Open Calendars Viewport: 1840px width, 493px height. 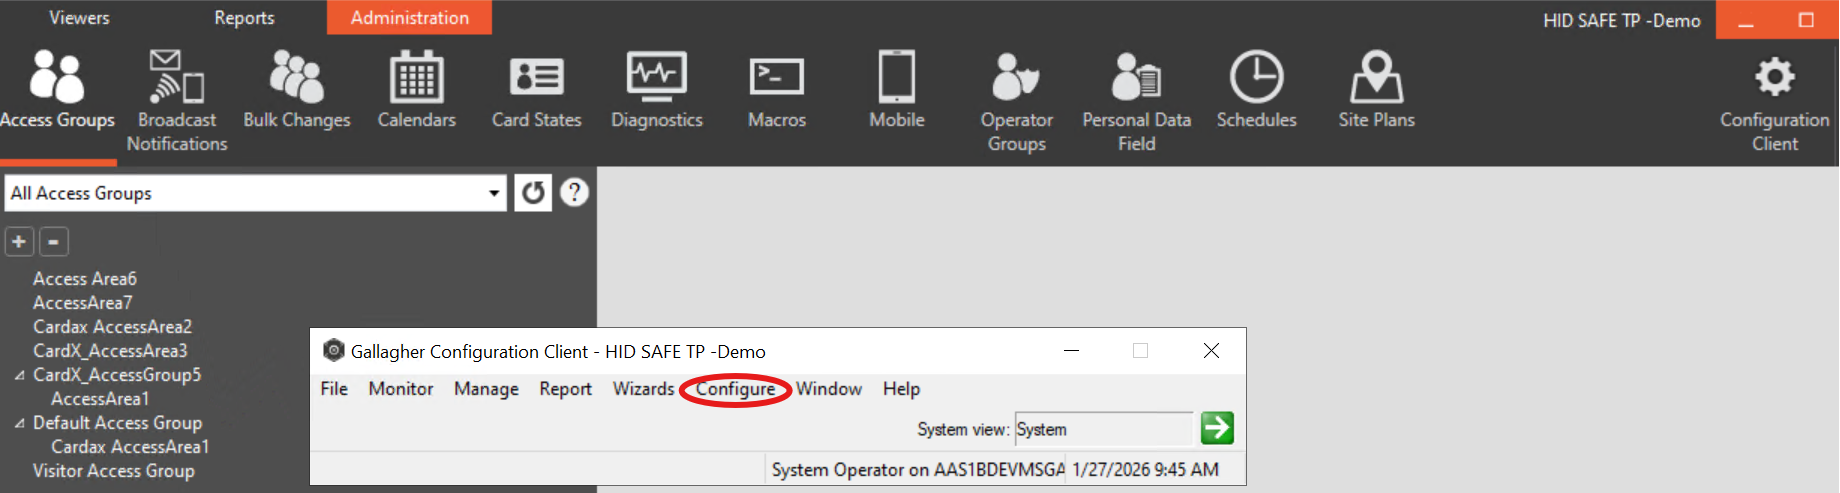point(417,90)
